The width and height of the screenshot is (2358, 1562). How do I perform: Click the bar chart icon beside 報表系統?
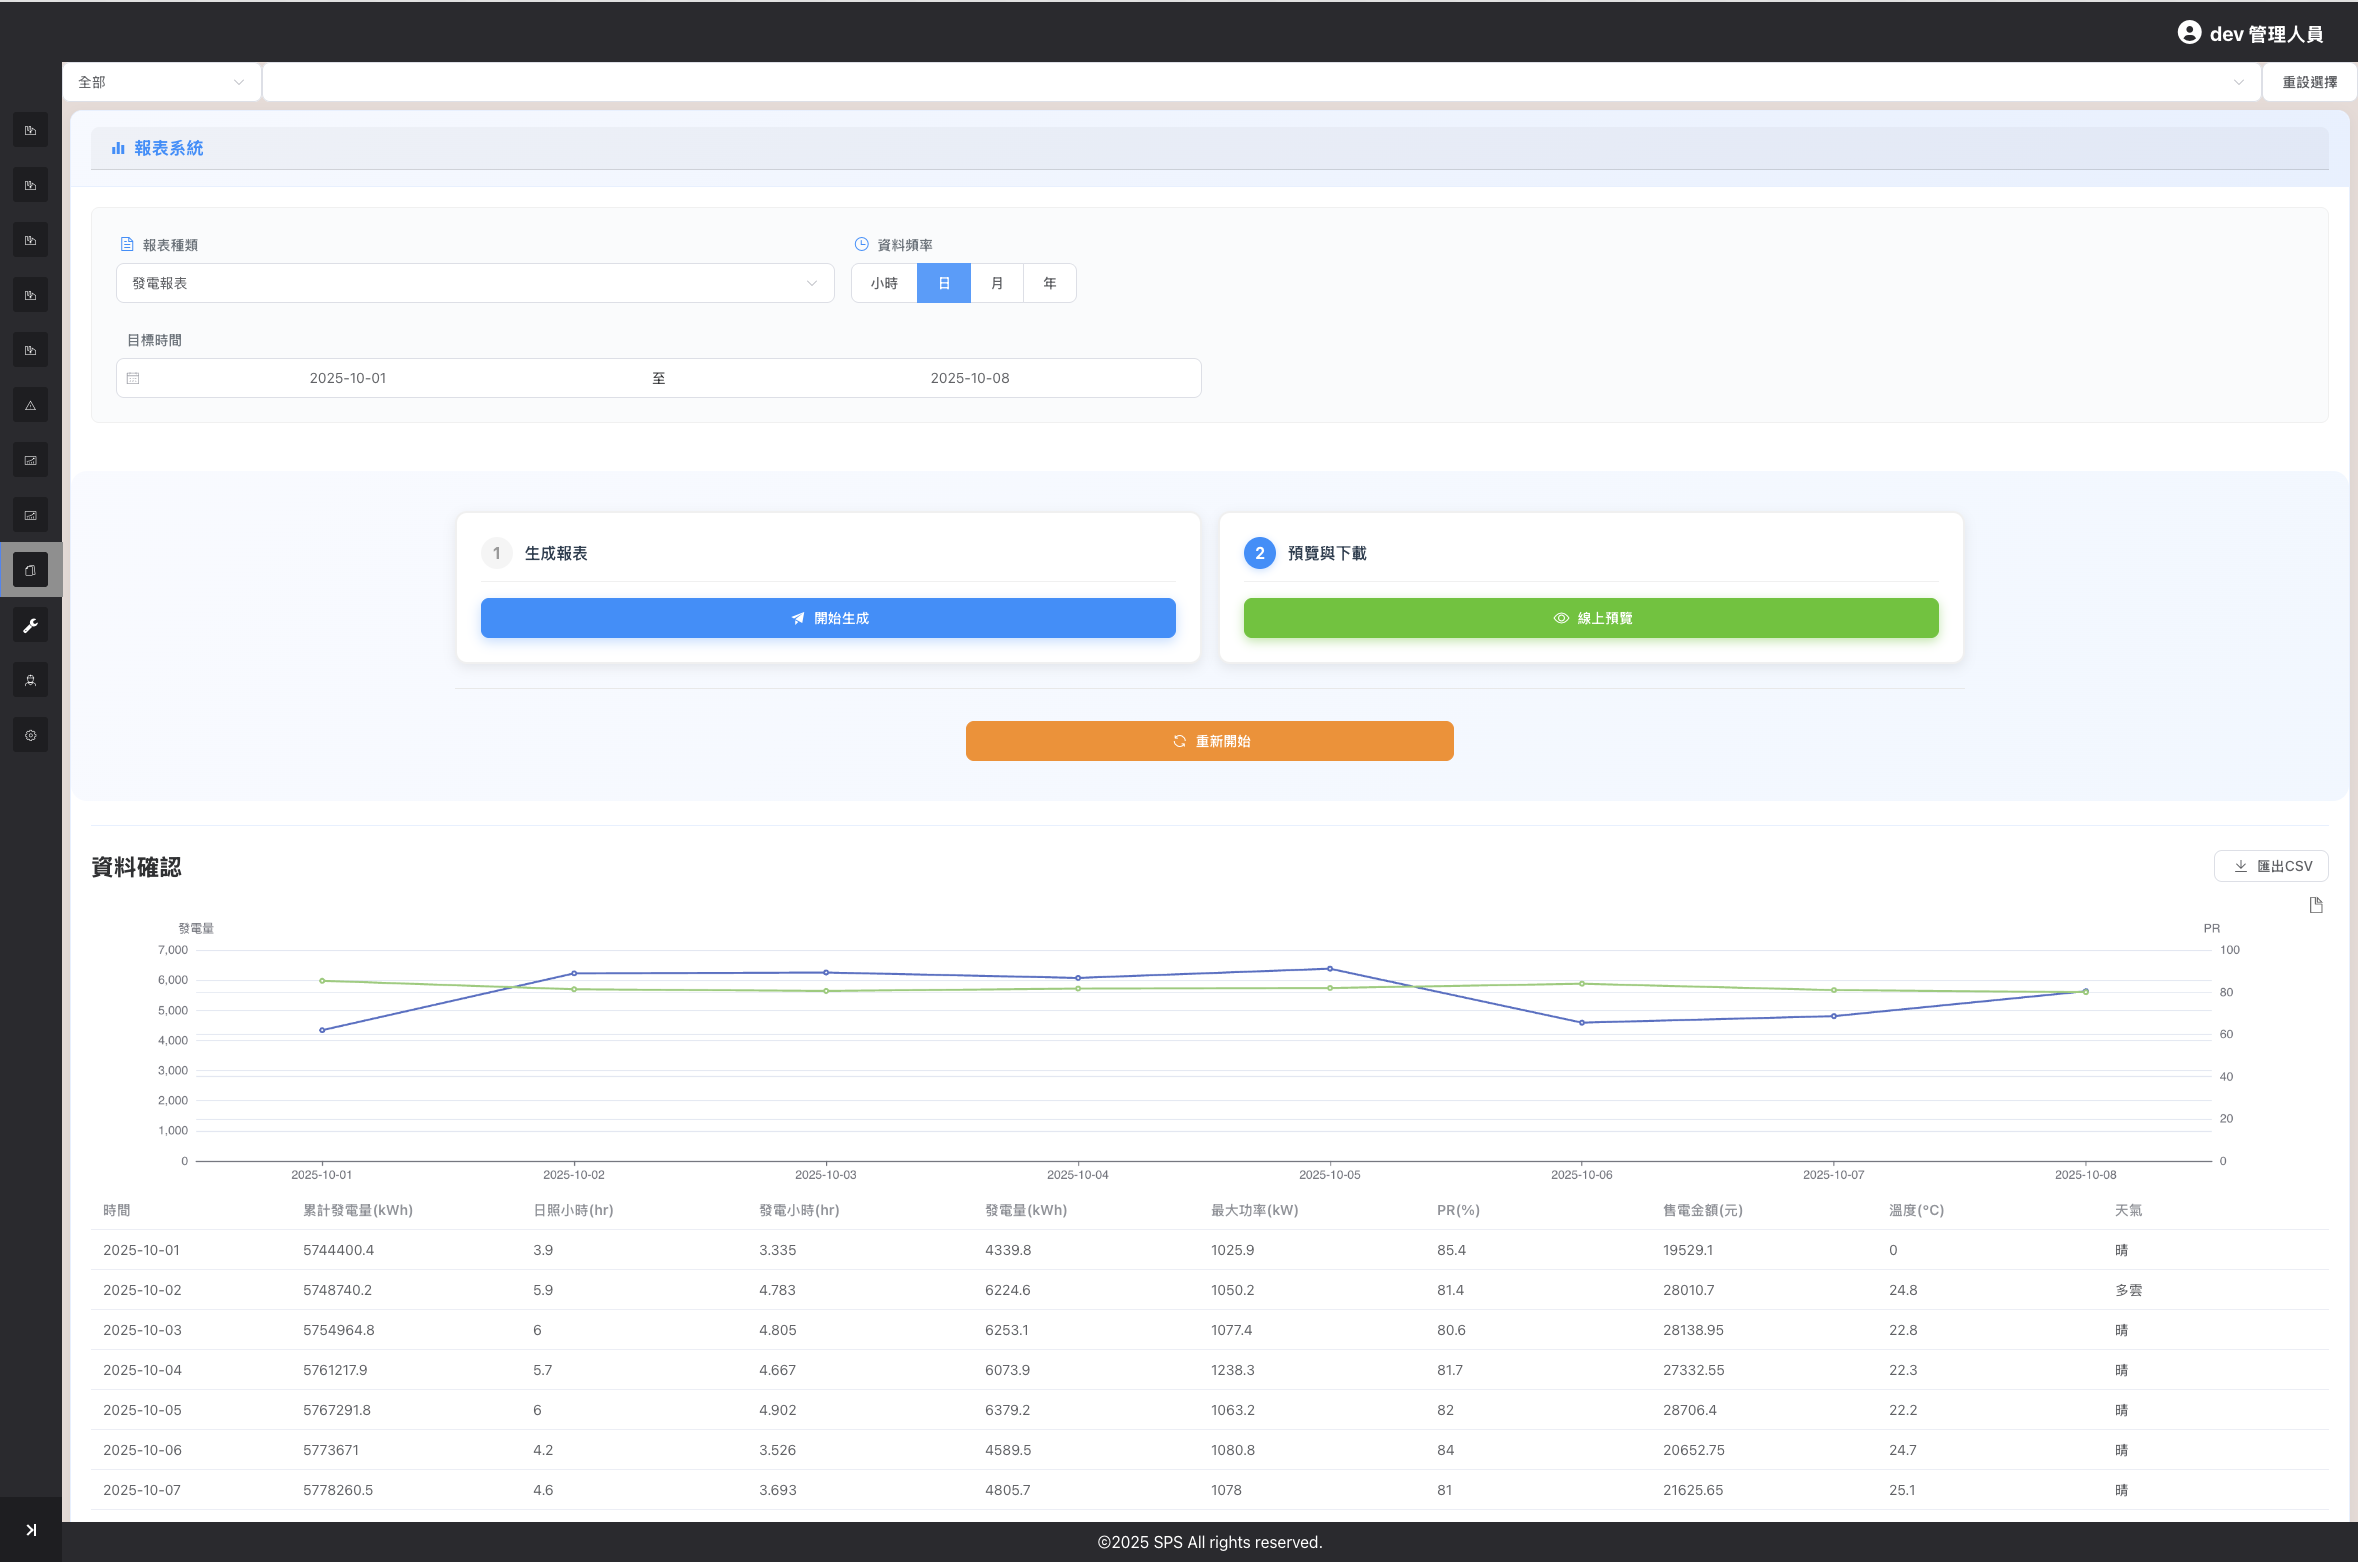coord(118,148)
